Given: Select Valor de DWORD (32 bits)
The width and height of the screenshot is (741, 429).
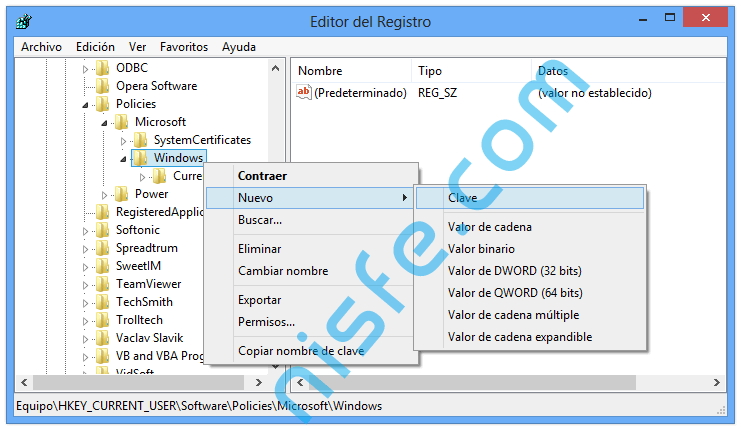Looking at the screenshot, I should point(514,271).
